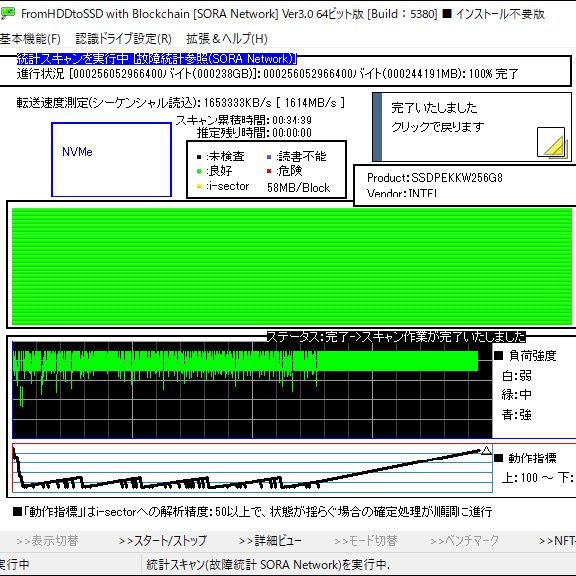The image size is (576, 576).
Task: Open >>詳細ビュー
Action: [270, 541]
